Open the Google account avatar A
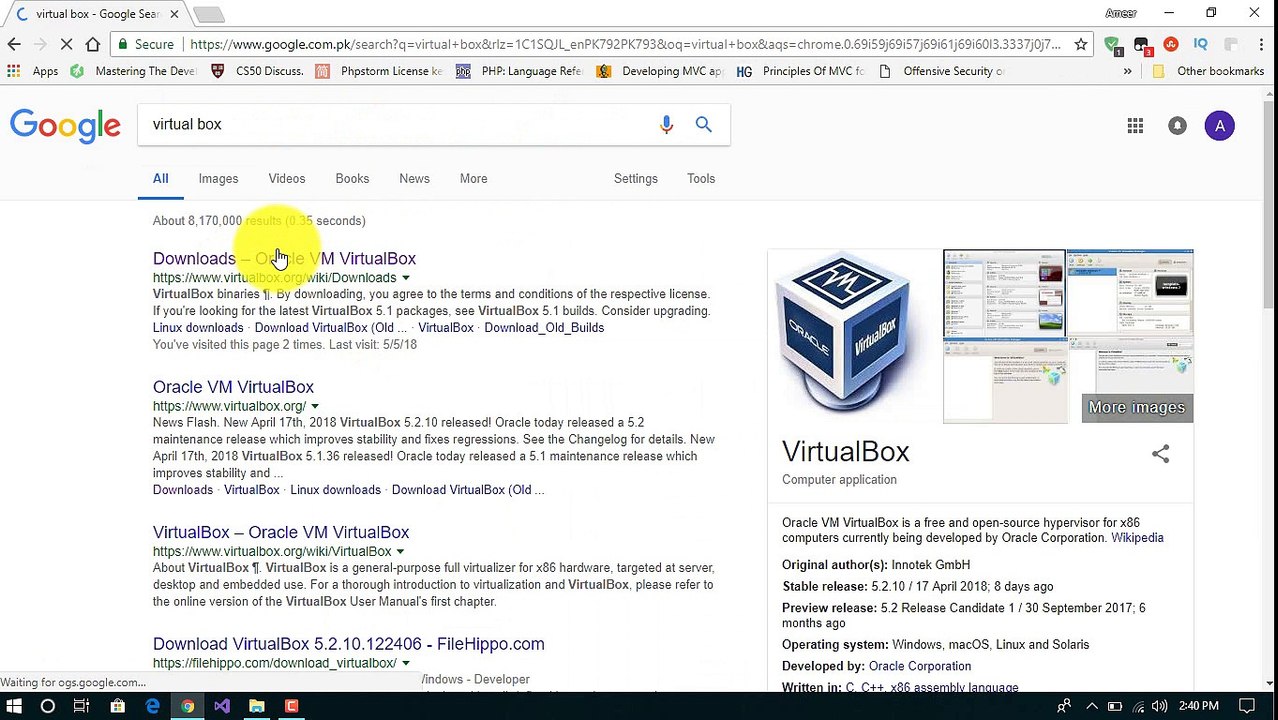This screenshot has width=1278, height=720. tap(1219, 126)
